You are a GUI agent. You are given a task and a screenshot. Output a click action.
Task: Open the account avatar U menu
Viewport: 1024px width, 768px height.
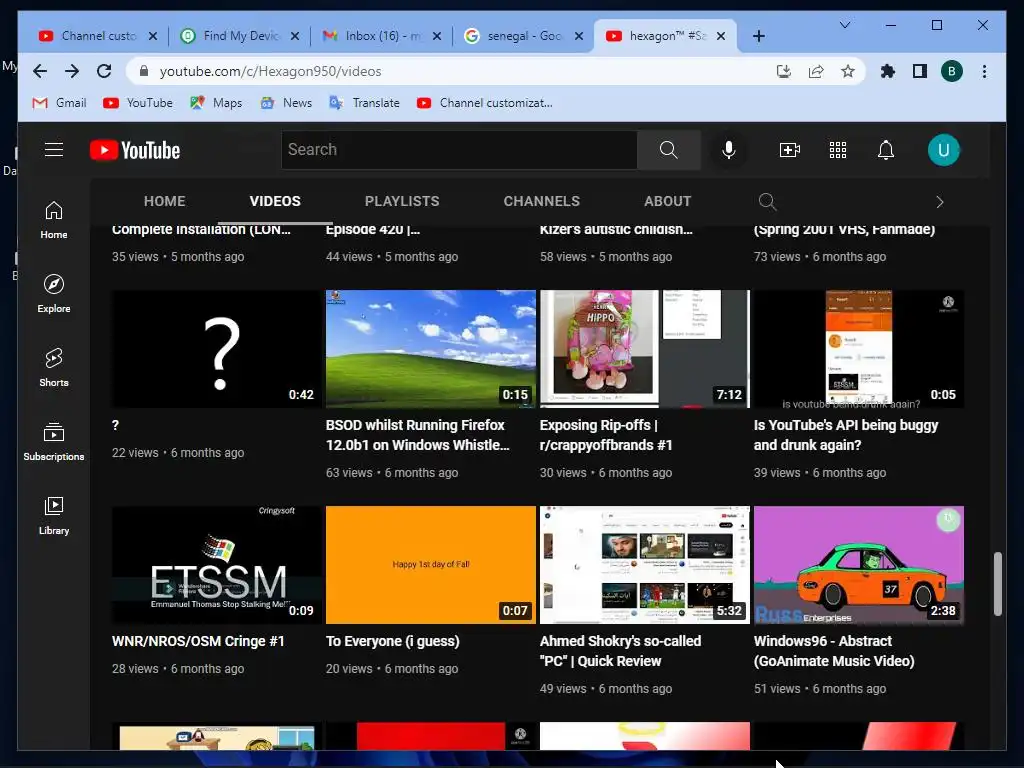[943, 150]
